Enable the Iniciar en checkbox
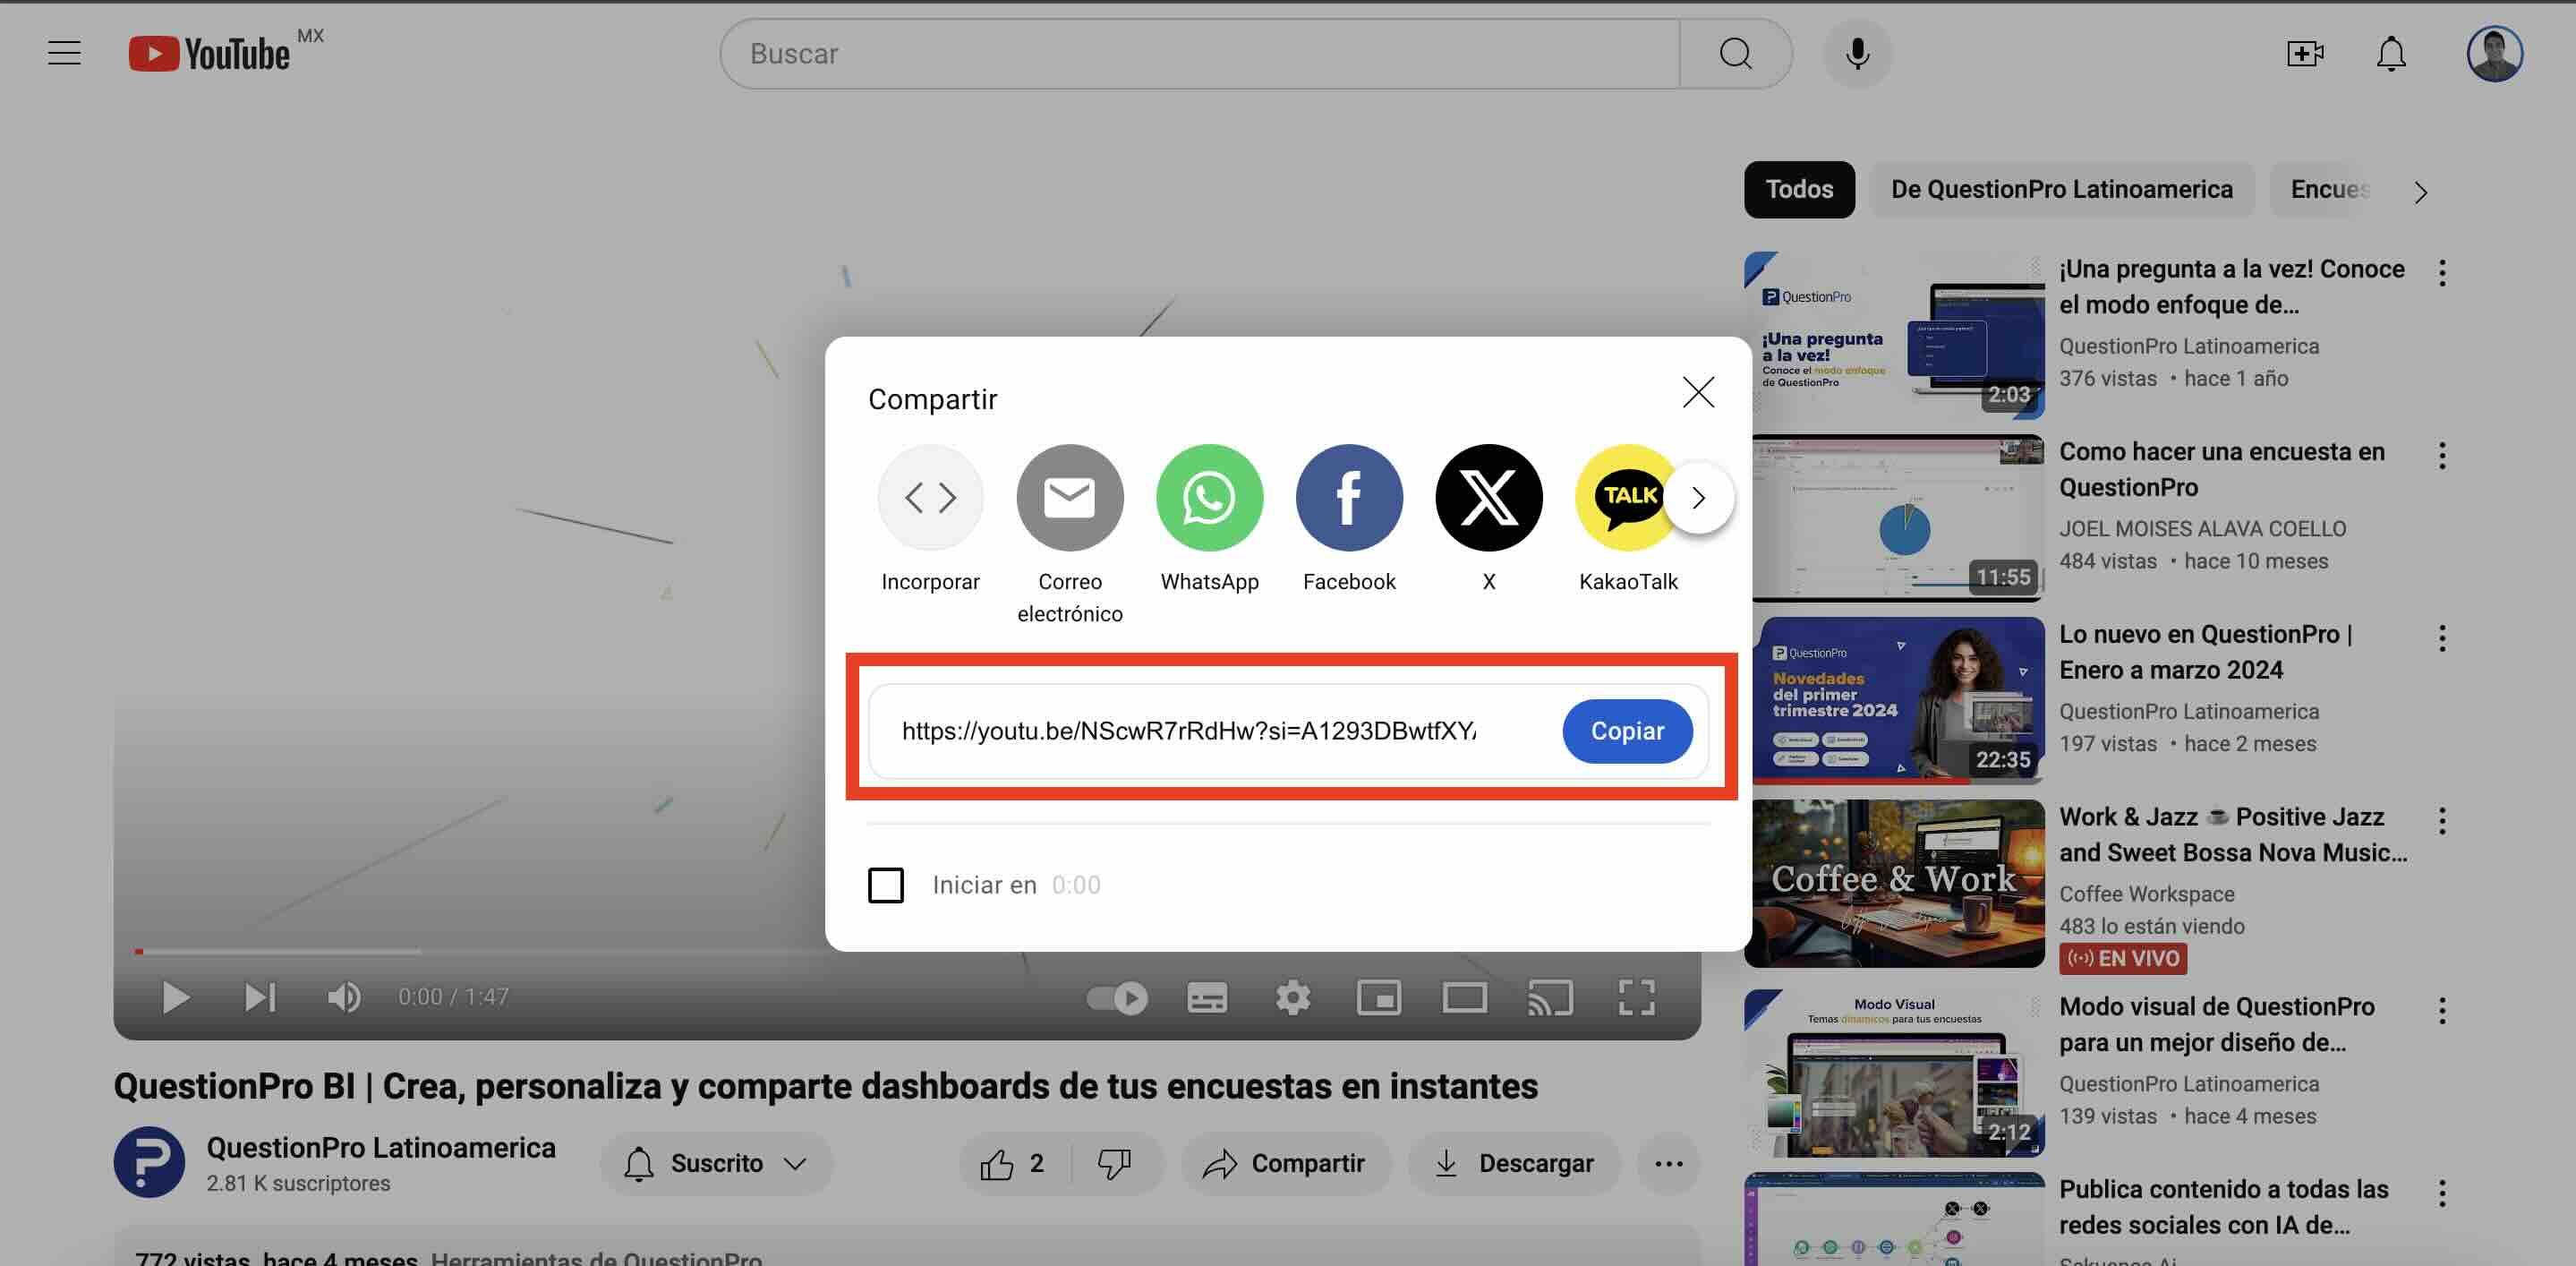This screenshot has width=2576, height=1266. point(886,885)
